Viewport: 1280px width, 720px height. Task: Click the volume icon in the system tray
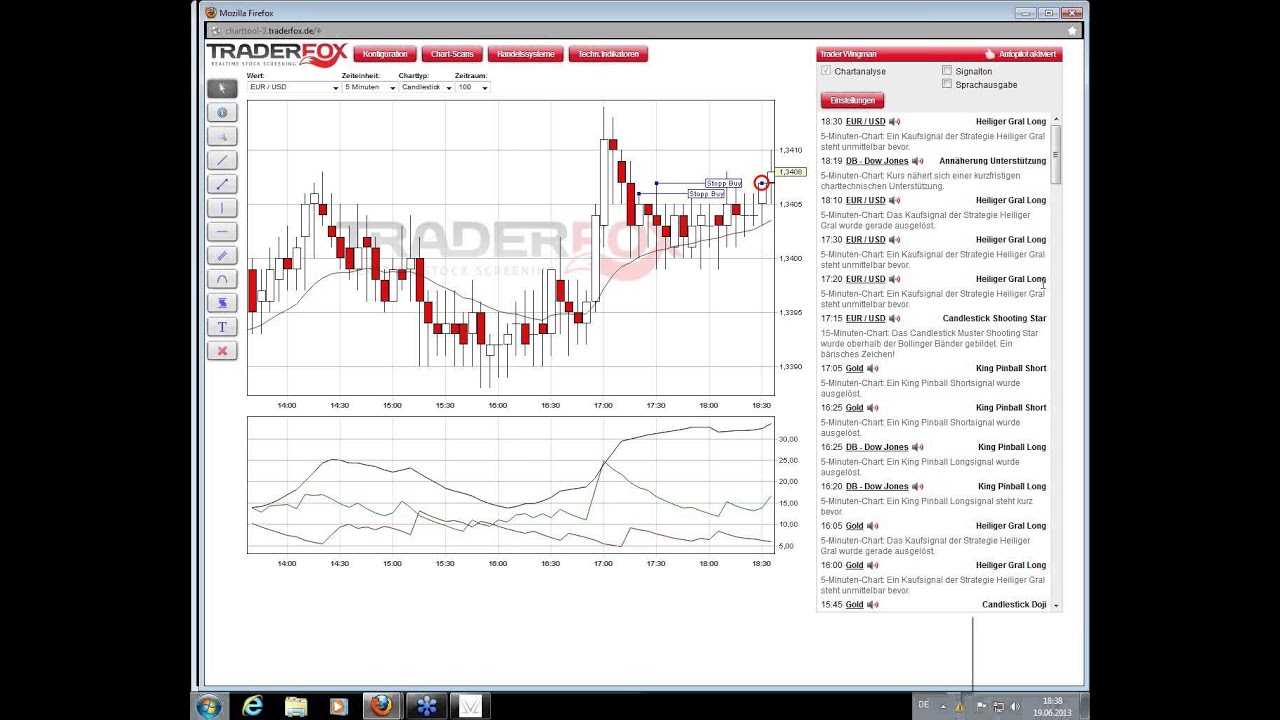[x=1015, y=707]
